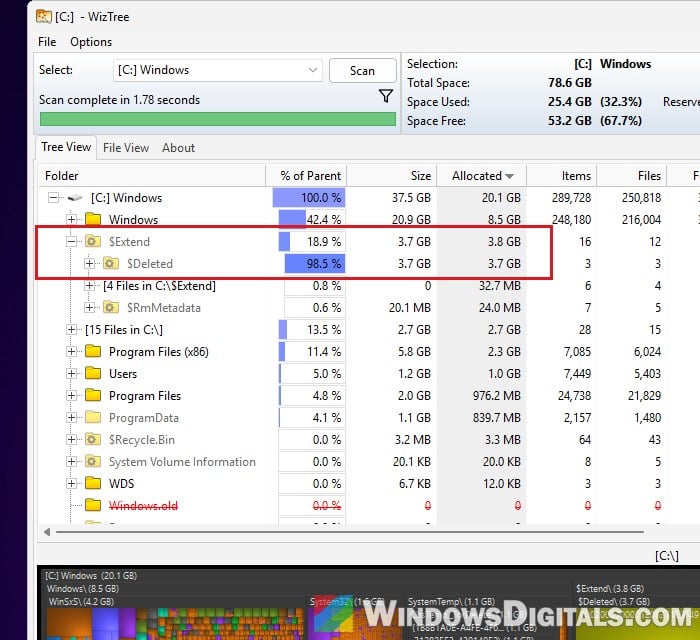This screenshot has width=700, height=640.
Task: Click the horizontal scrollbar left arrow
Action: (47, 532)
